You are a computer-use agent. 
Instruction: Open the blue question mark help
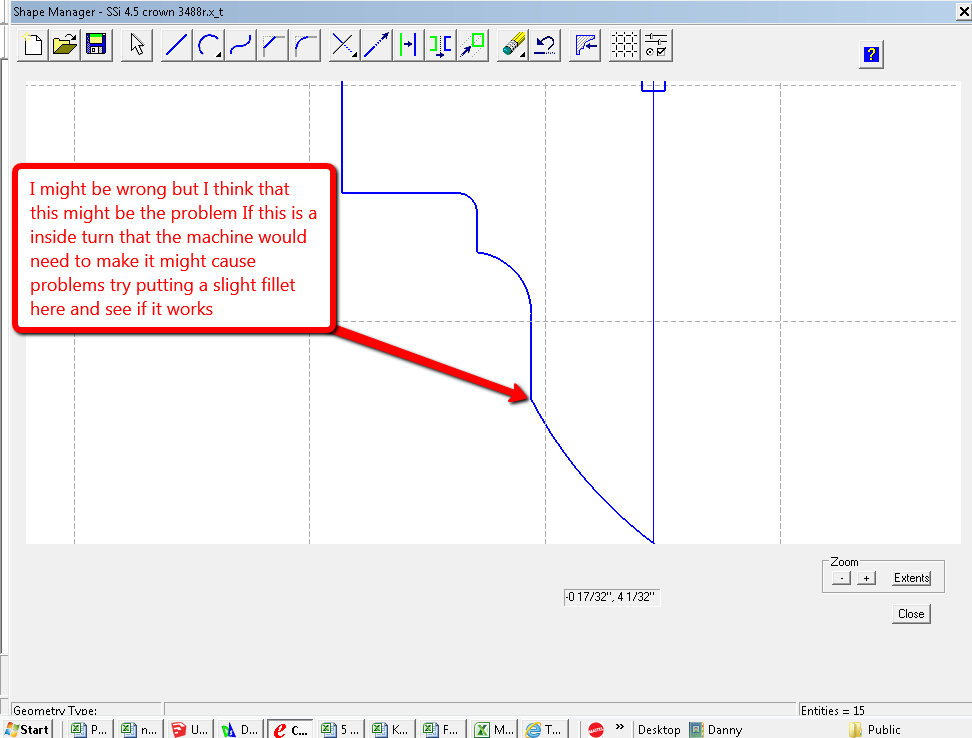pyautogui.click(x=871, y=55)
